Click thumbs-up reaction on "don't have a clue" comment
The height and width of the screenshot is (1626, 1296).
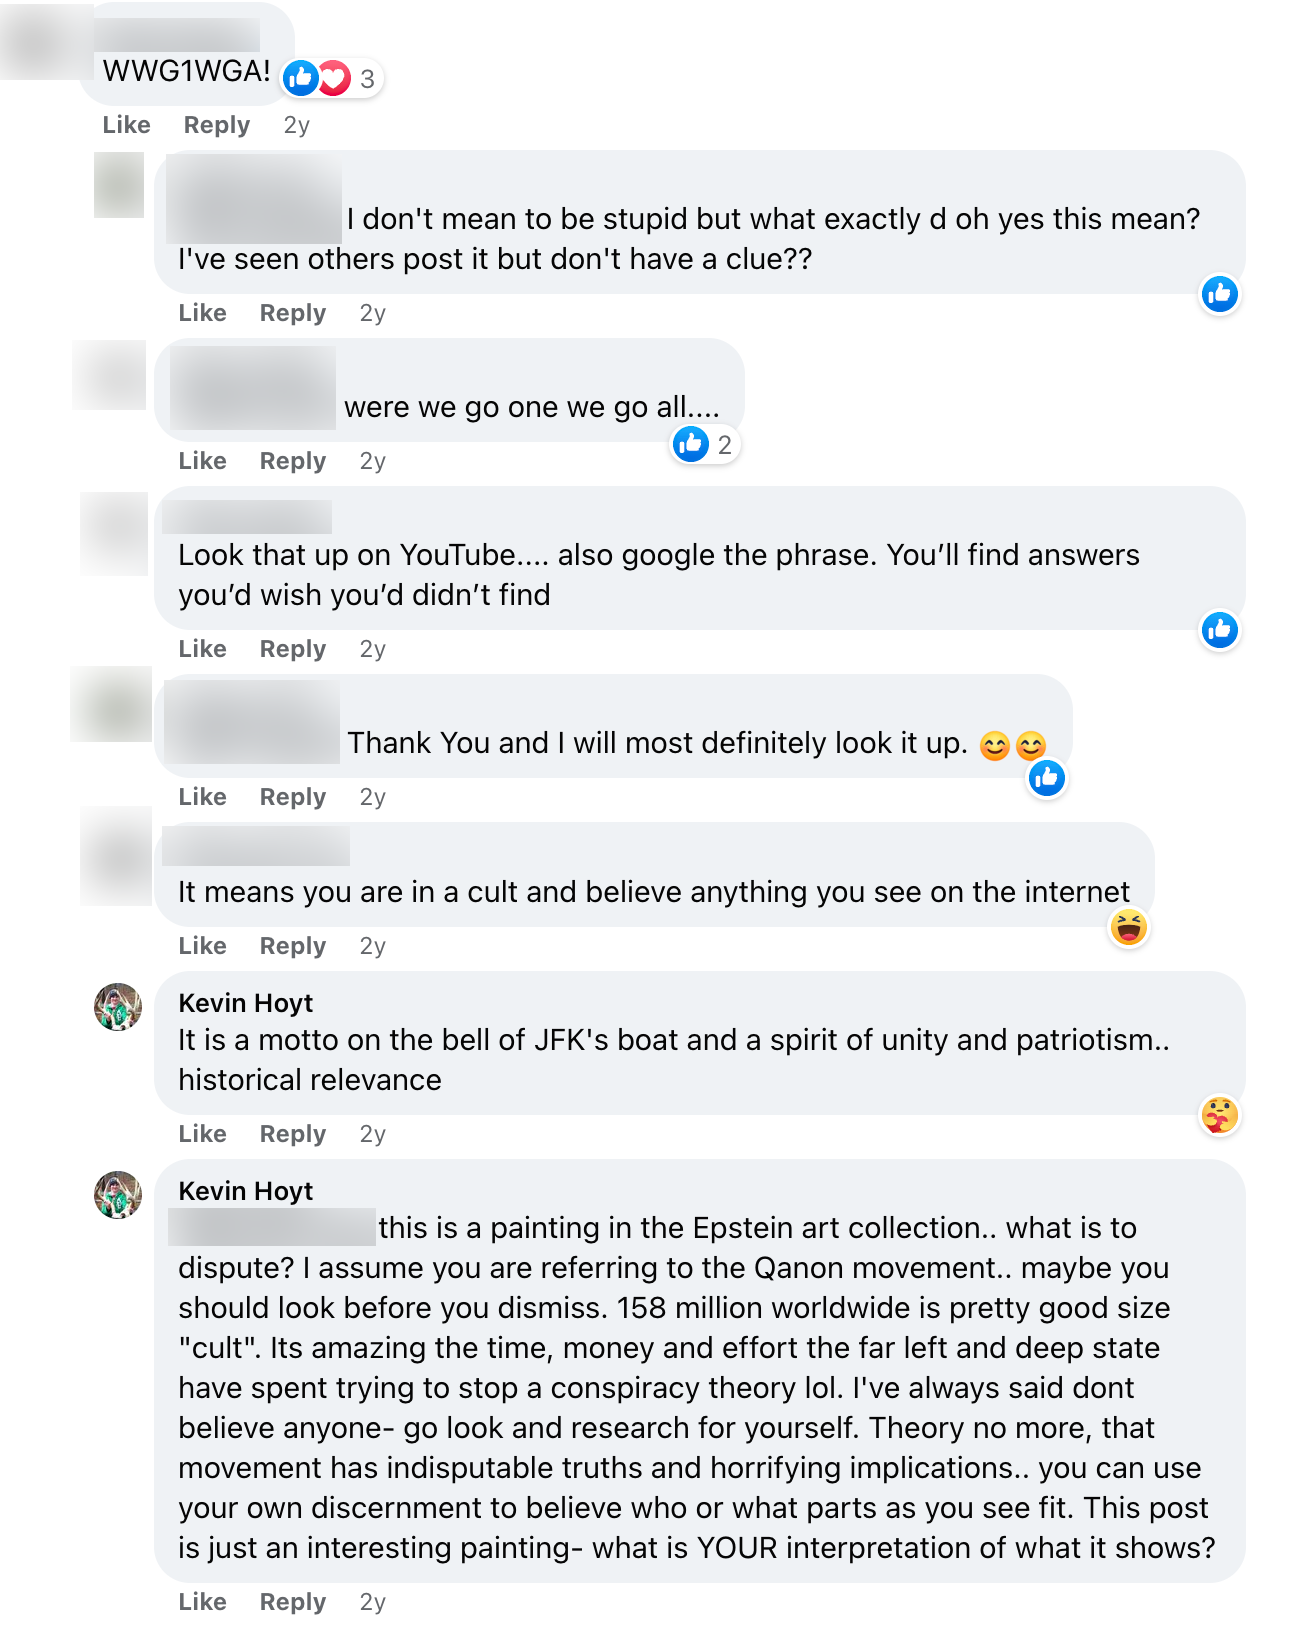tap(1219, 294)
